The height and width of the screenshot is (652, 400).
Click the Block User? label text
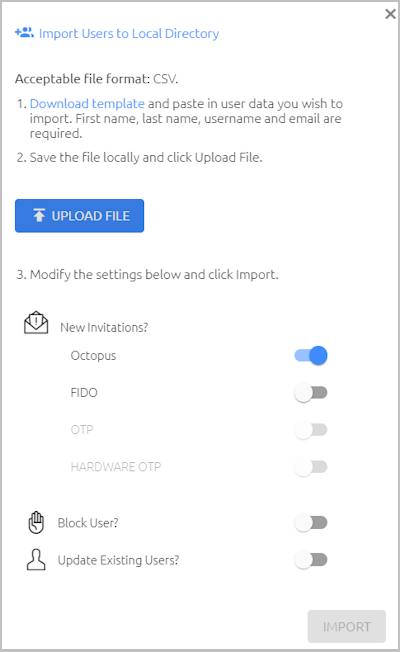click(88, 523)
